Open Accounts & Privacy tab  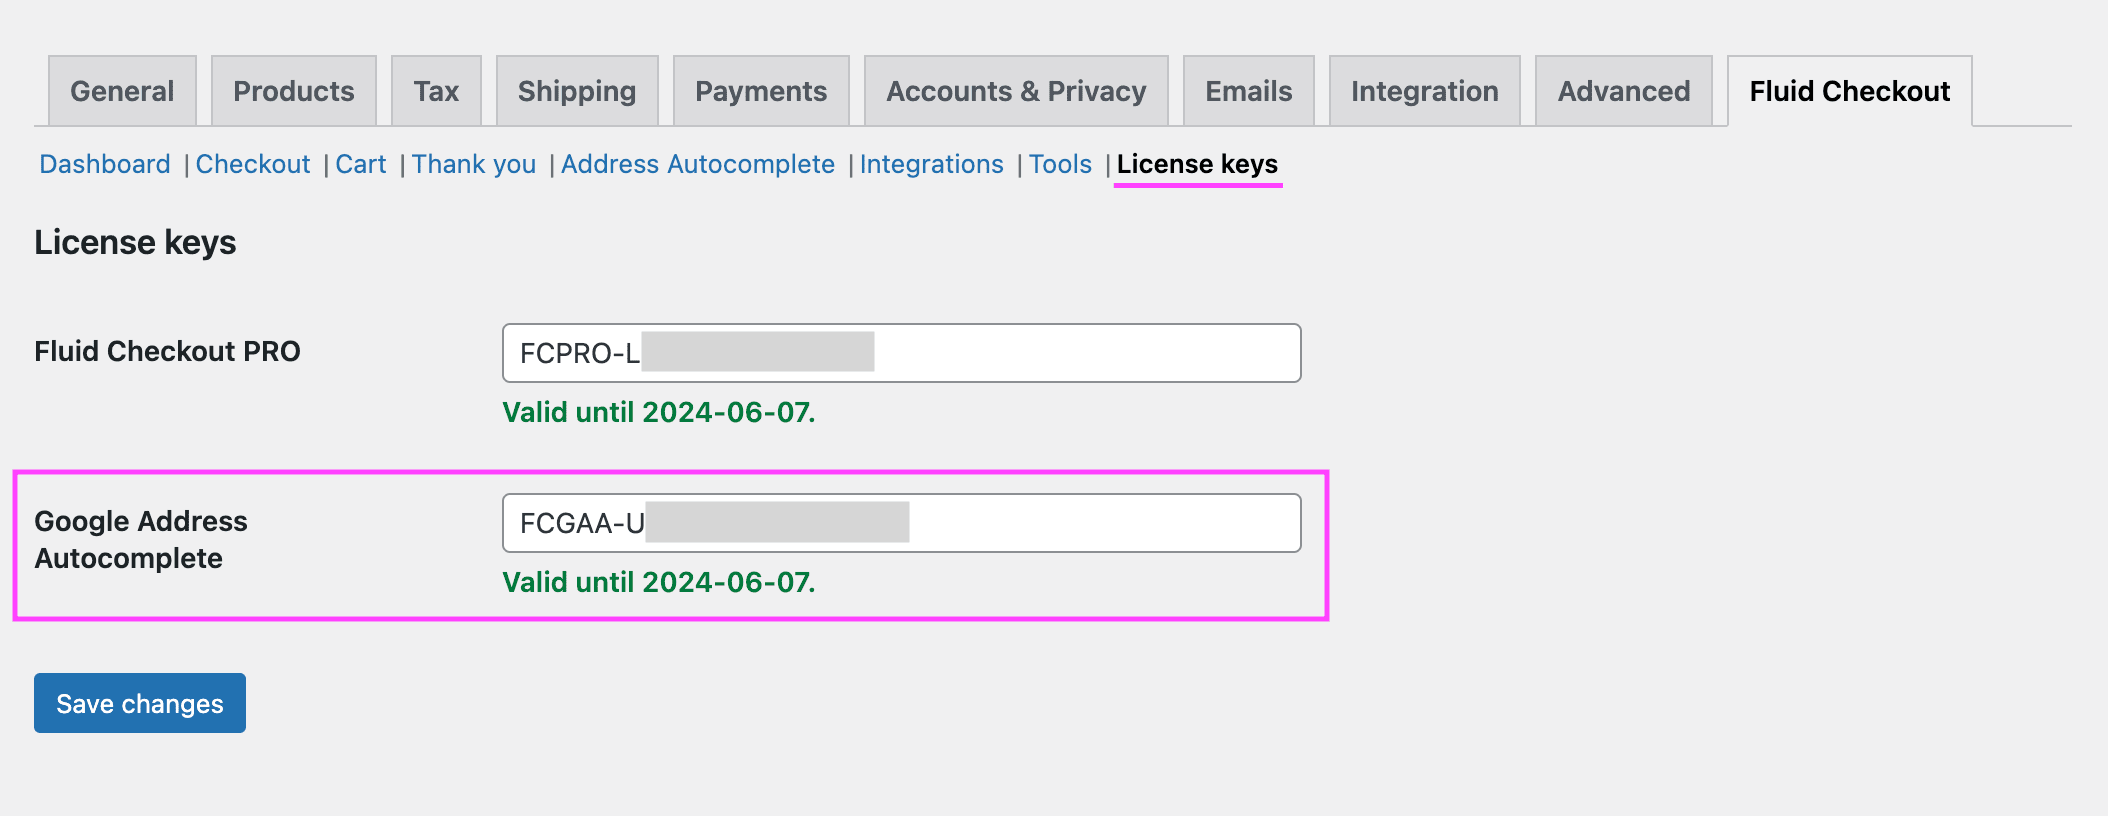pyautogui.click(x=1016, y=91)
